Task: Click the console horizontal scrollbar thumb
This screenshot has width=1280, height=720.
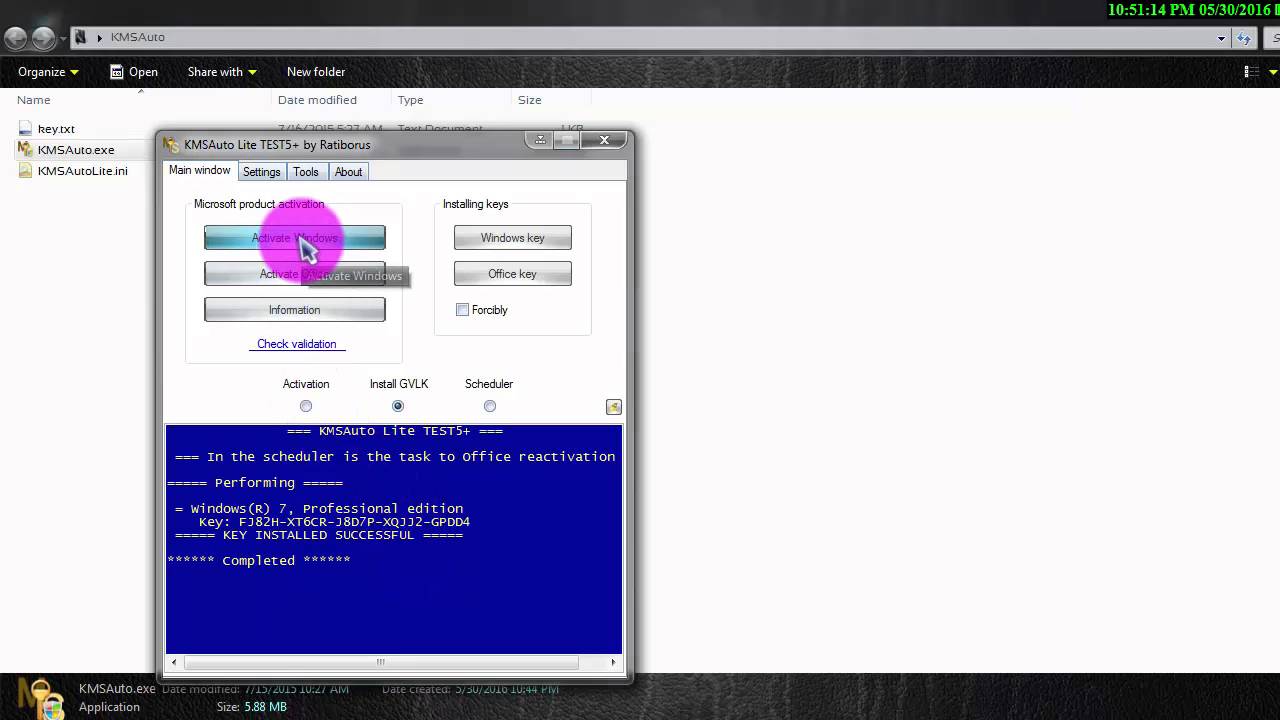Action: (380, 662)
